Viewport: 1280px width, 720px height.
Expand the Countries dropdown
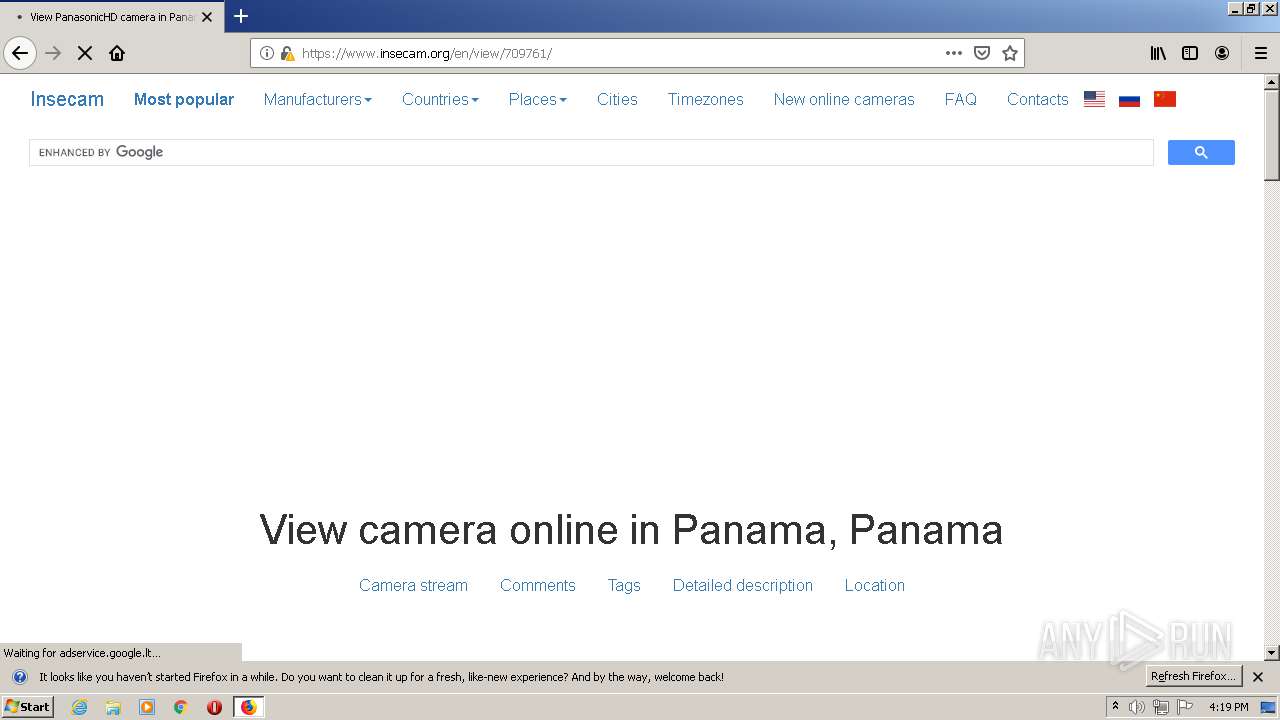tap(440, 99)
